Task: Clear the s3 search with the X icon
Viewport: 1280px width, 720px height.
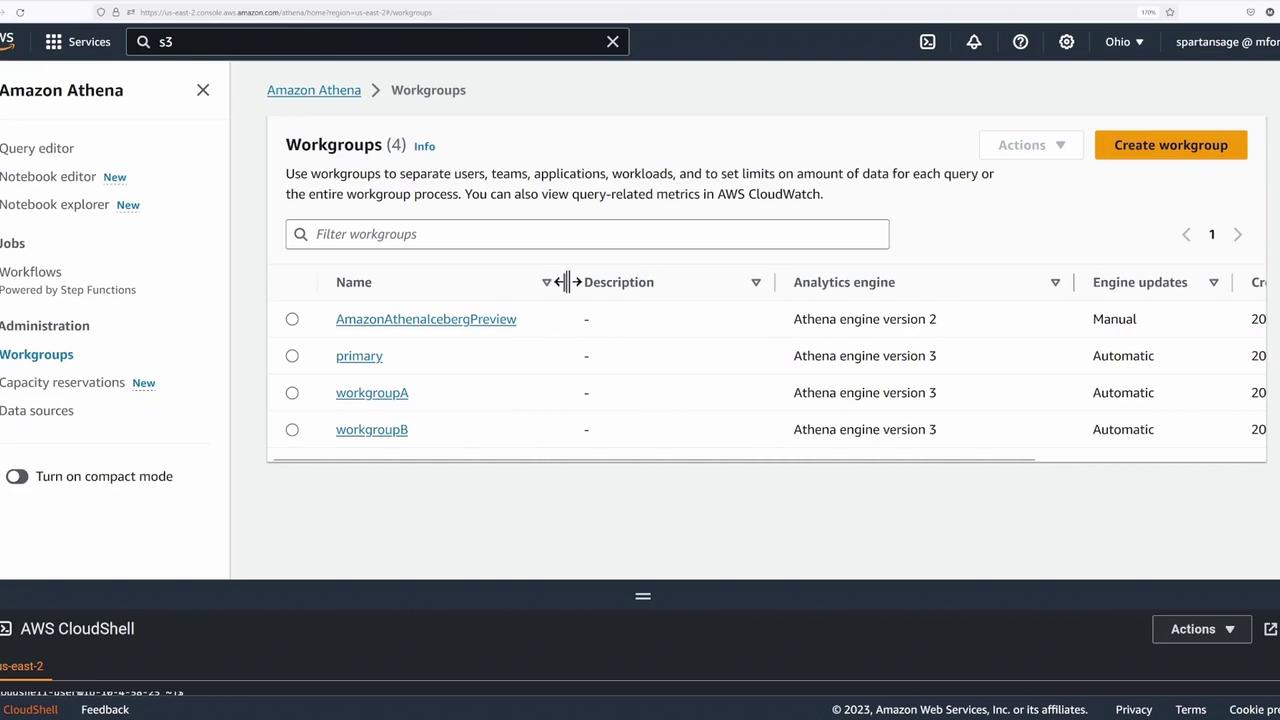Action: click(x=613, y=42)
